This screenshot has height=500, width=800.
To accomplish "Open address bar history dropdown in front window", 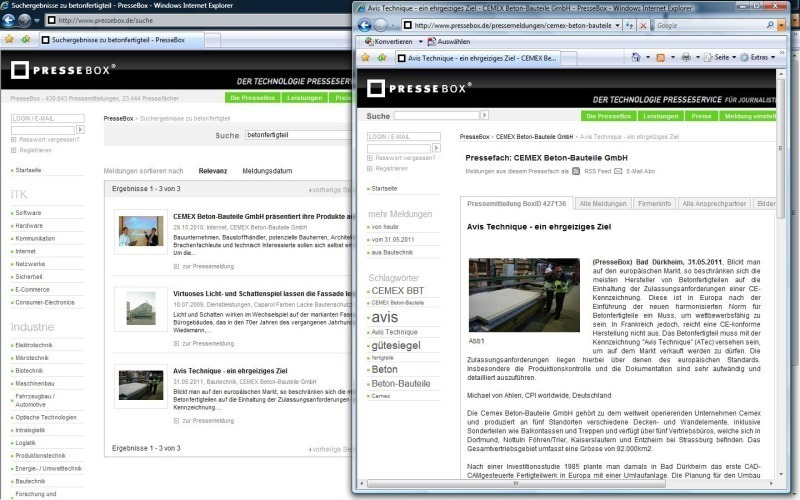I will tap(617, 25).
